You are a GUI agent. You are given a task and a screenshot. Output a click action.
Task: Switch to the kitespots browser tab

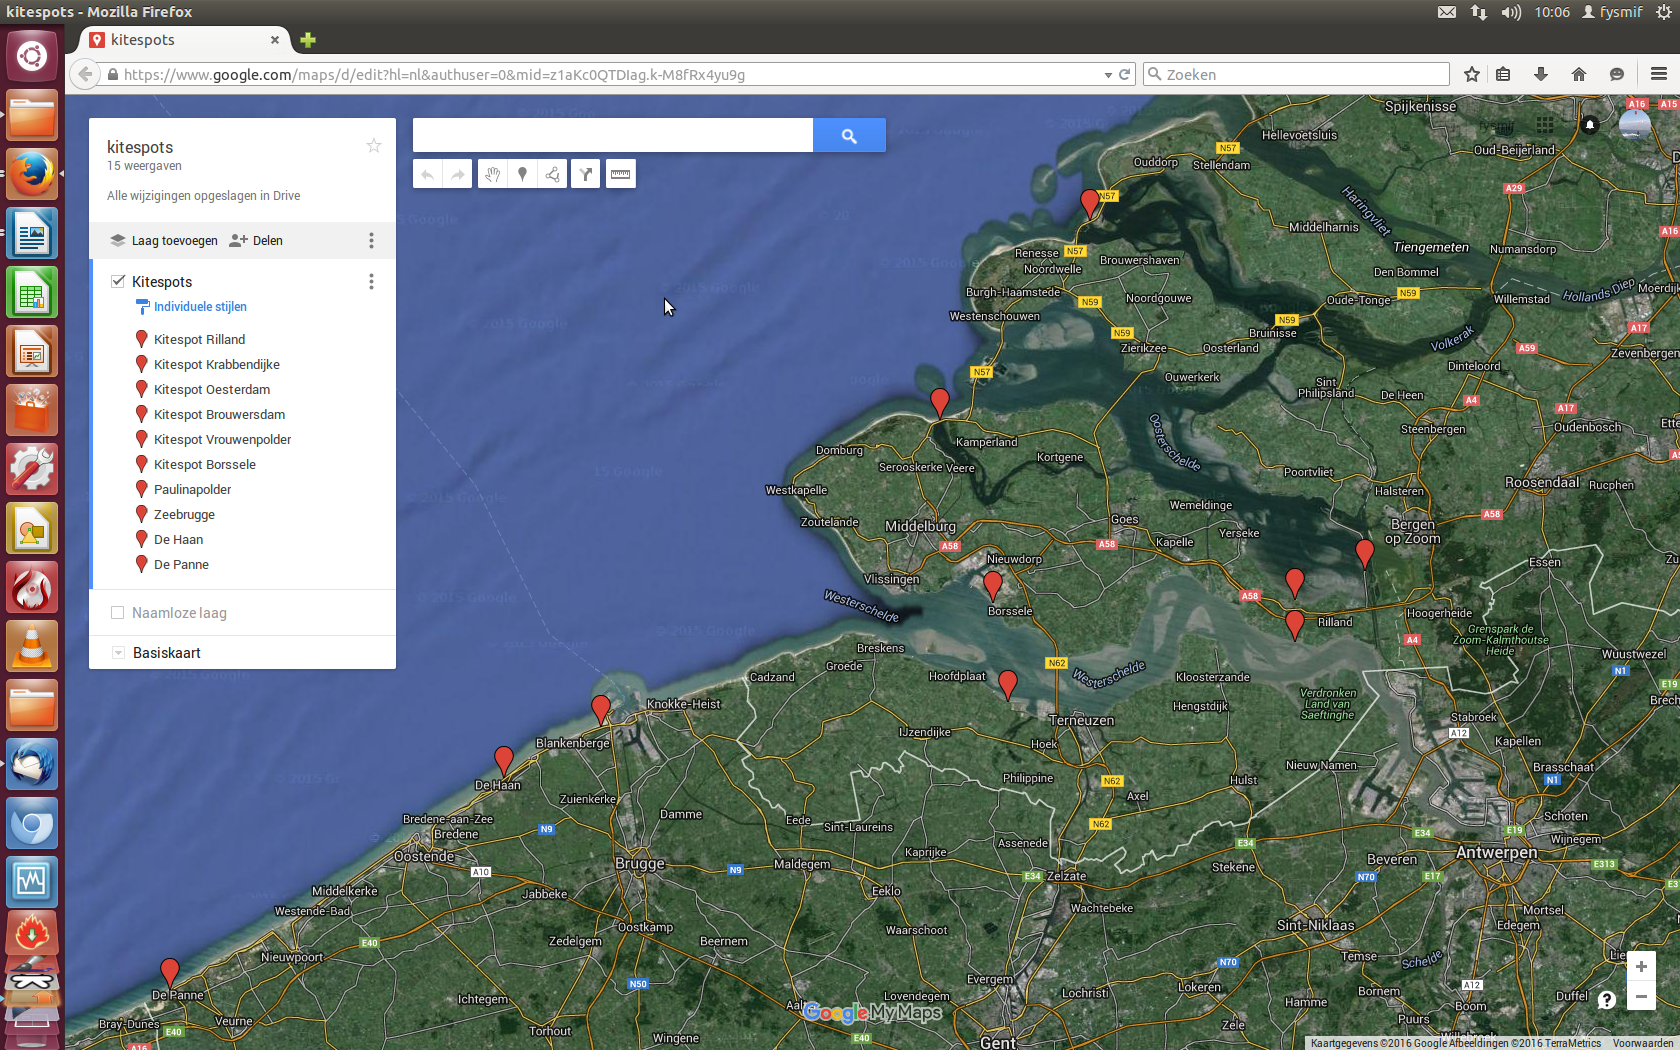tap(180, 40)
